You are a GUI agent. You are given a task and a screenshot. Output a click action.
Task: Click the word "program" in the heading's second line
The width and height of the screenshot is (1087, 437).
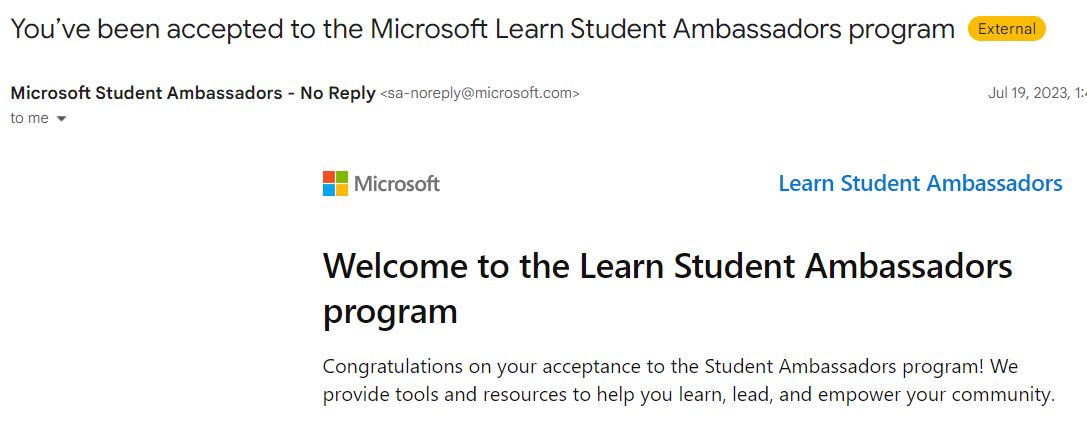pyautogui.click(x=390, y=311)
